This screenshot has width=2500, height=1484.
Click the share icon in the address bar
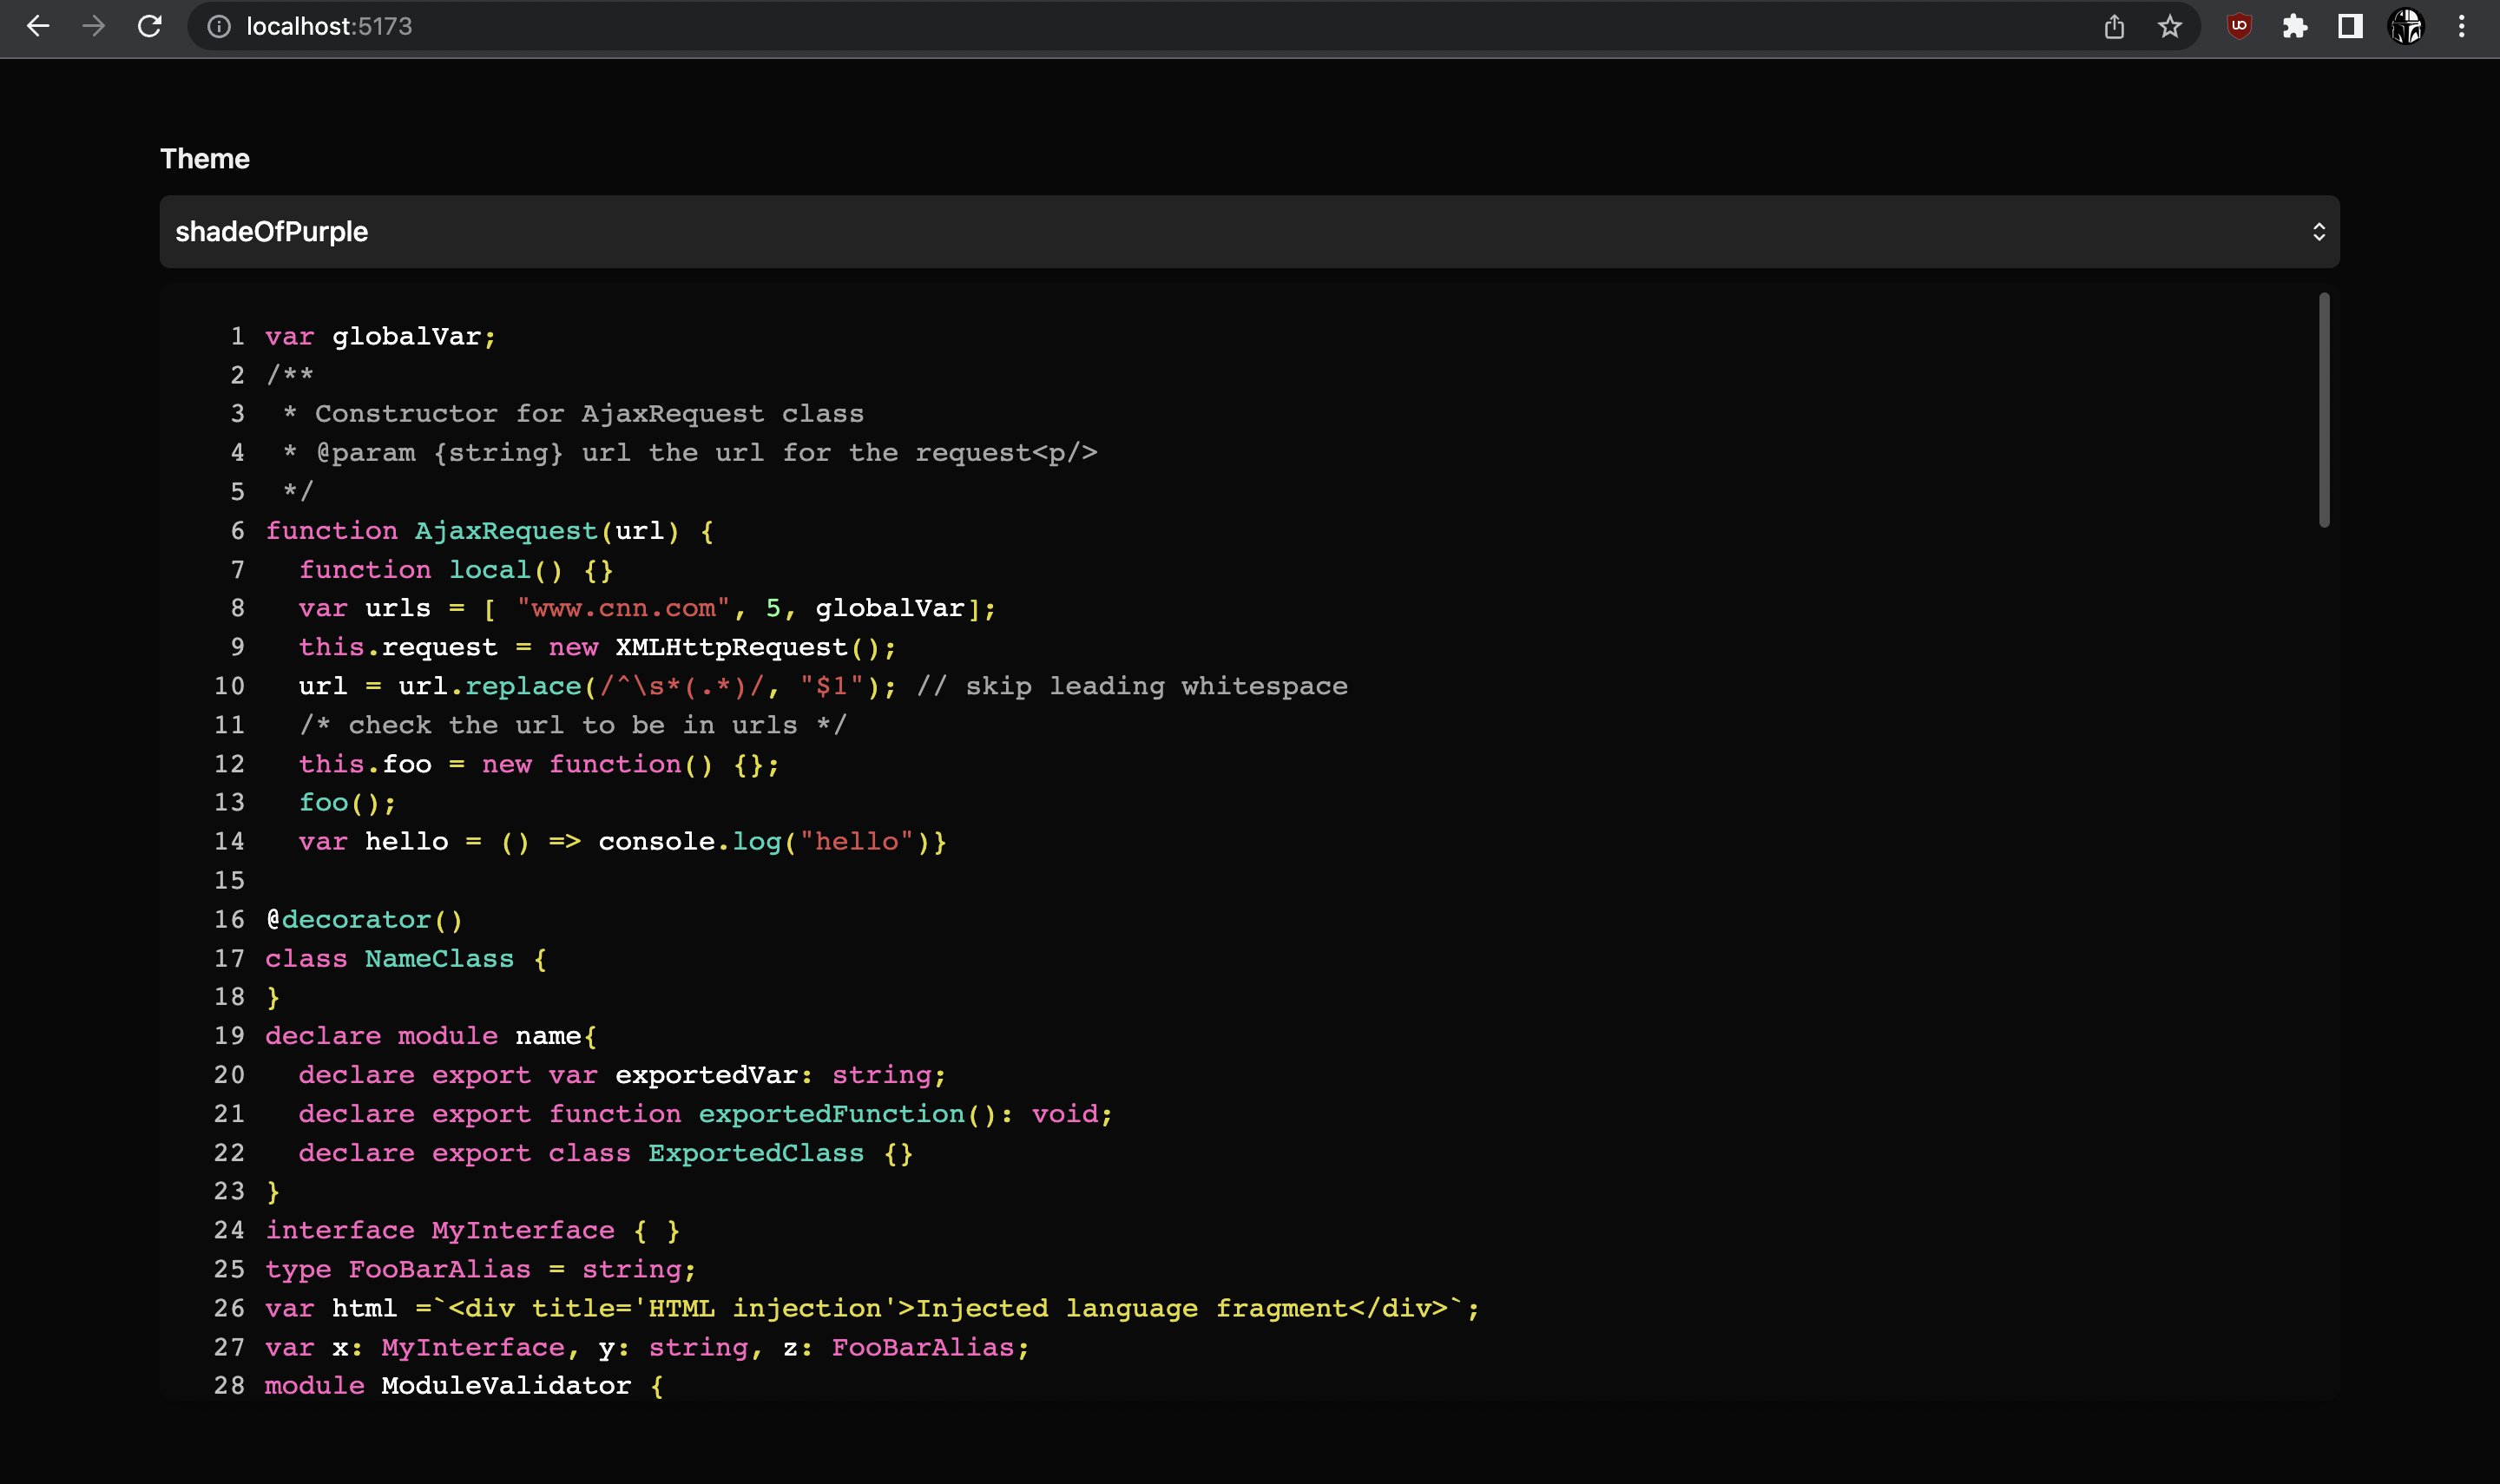(x=2114, y=26)
